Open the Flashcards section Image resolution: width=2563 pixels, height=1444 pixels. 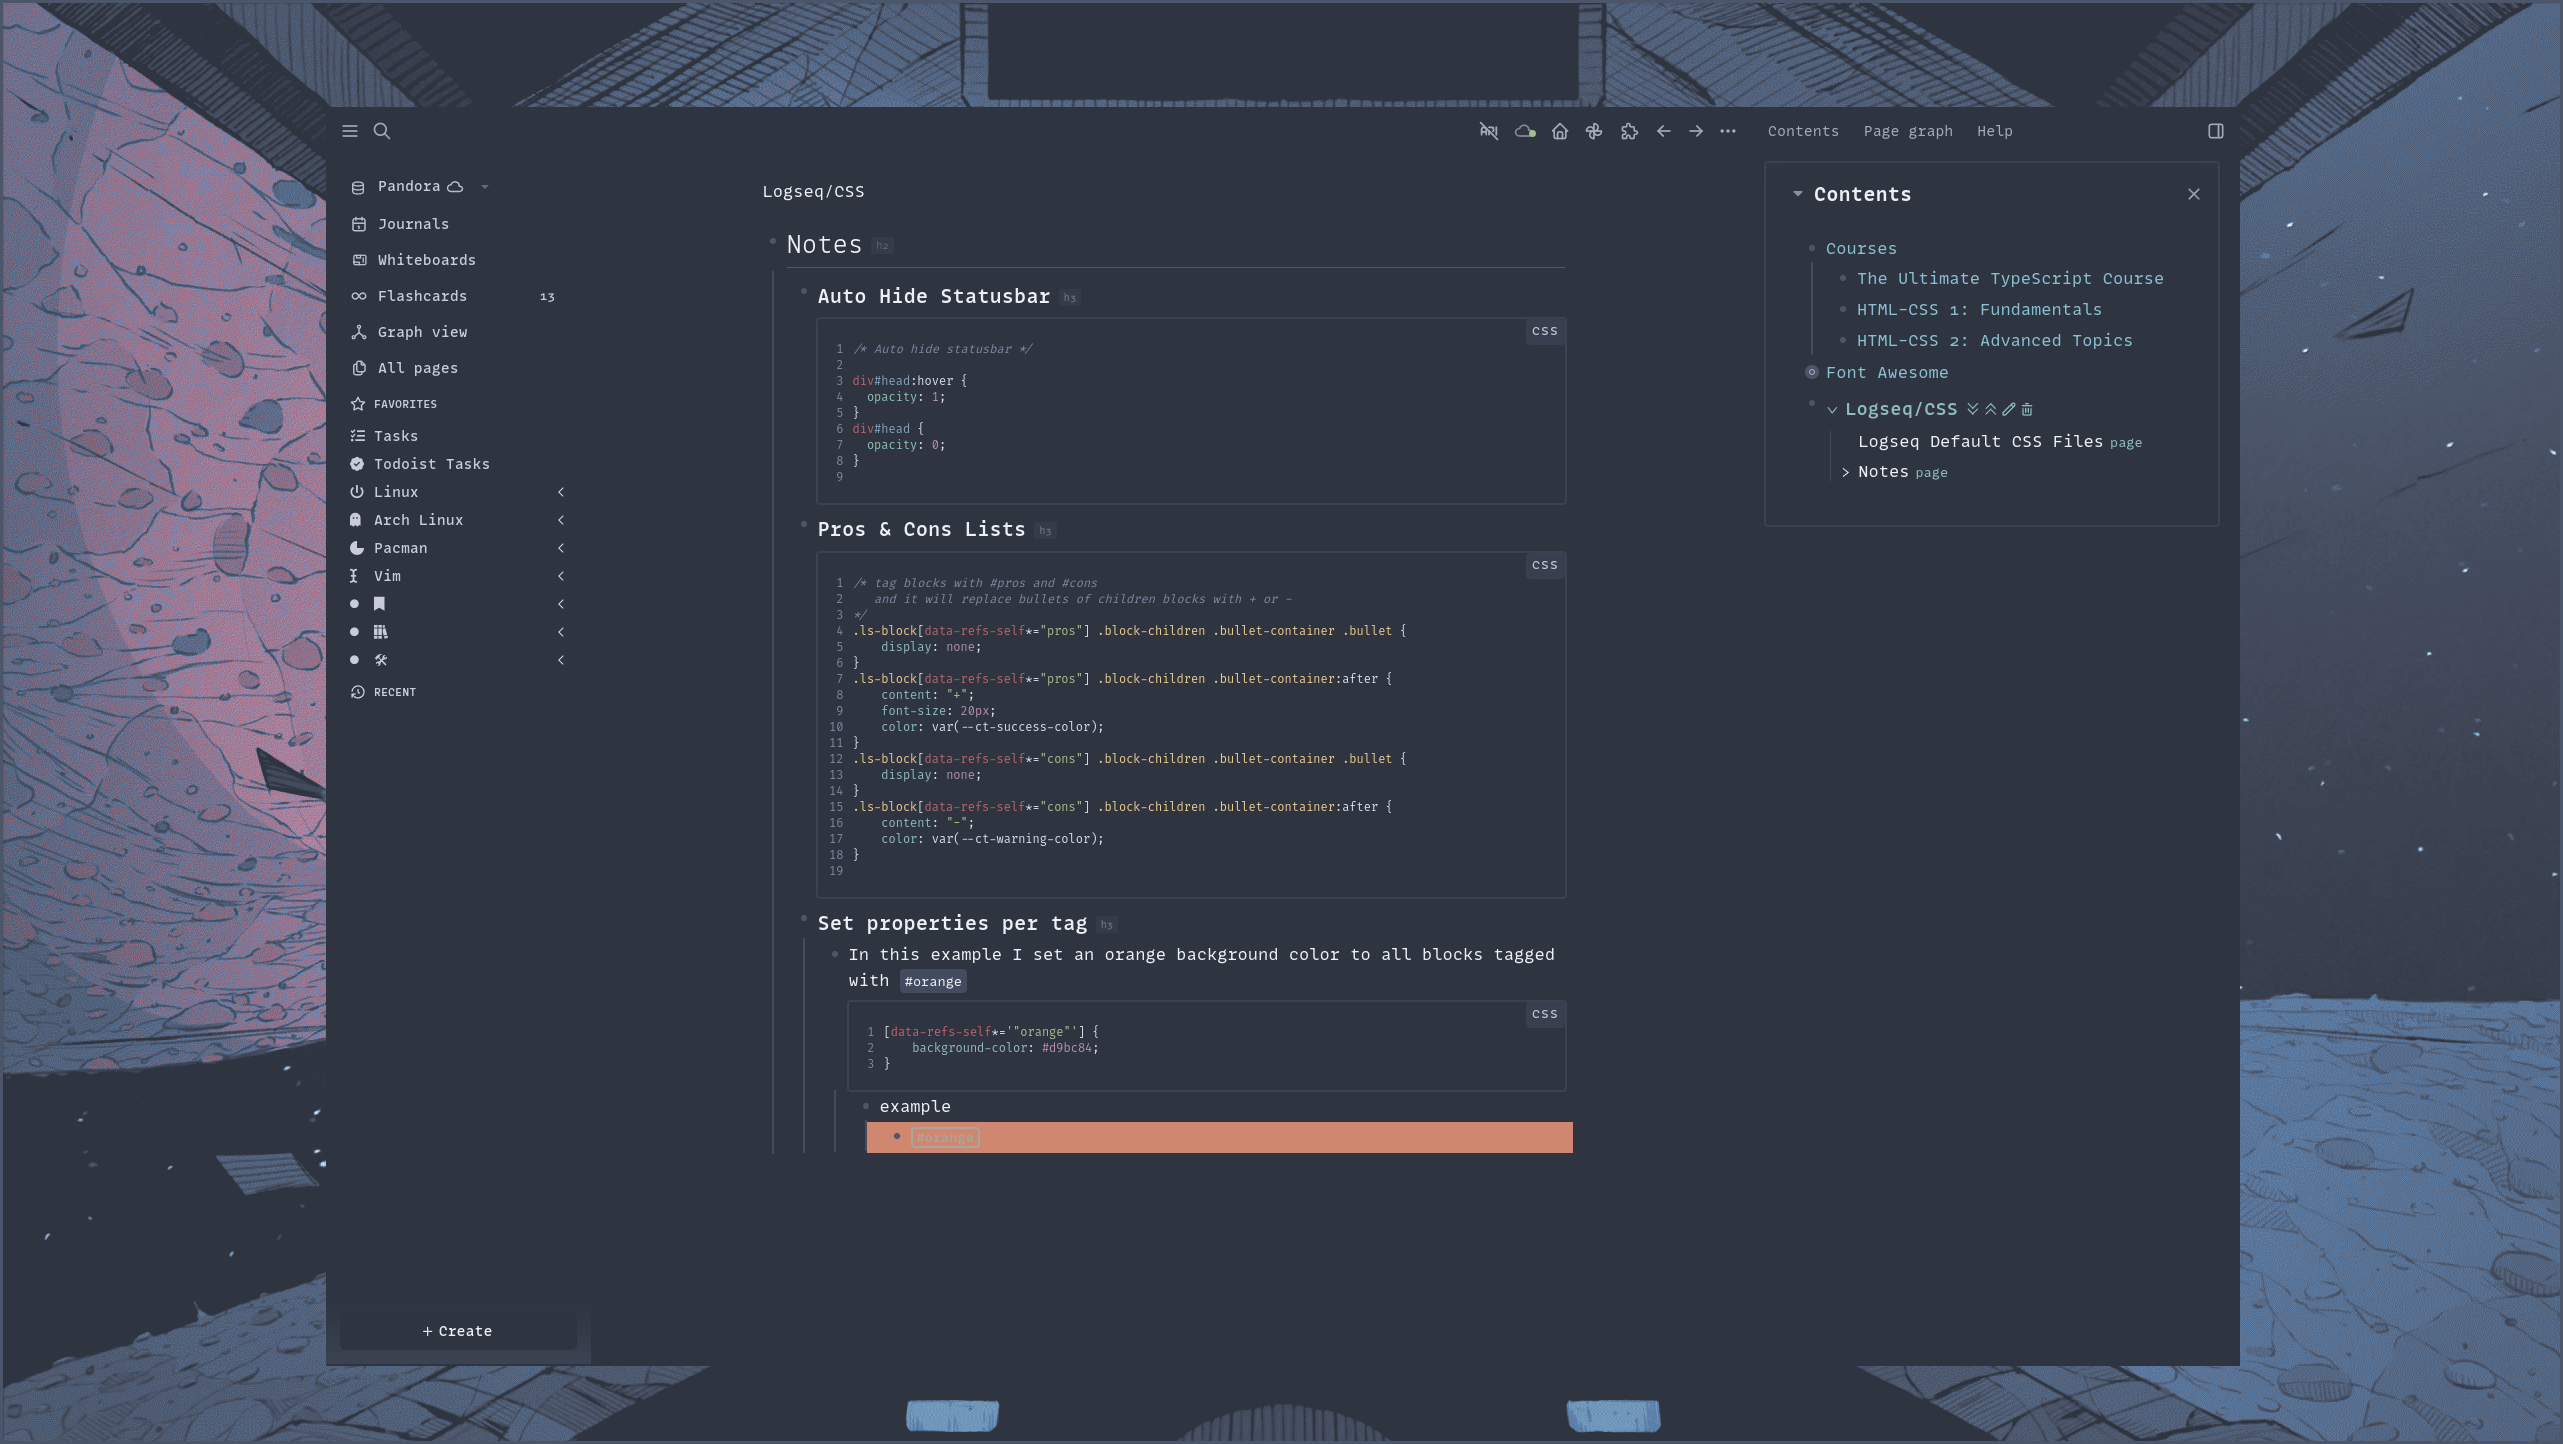click(x=422, y=296)
